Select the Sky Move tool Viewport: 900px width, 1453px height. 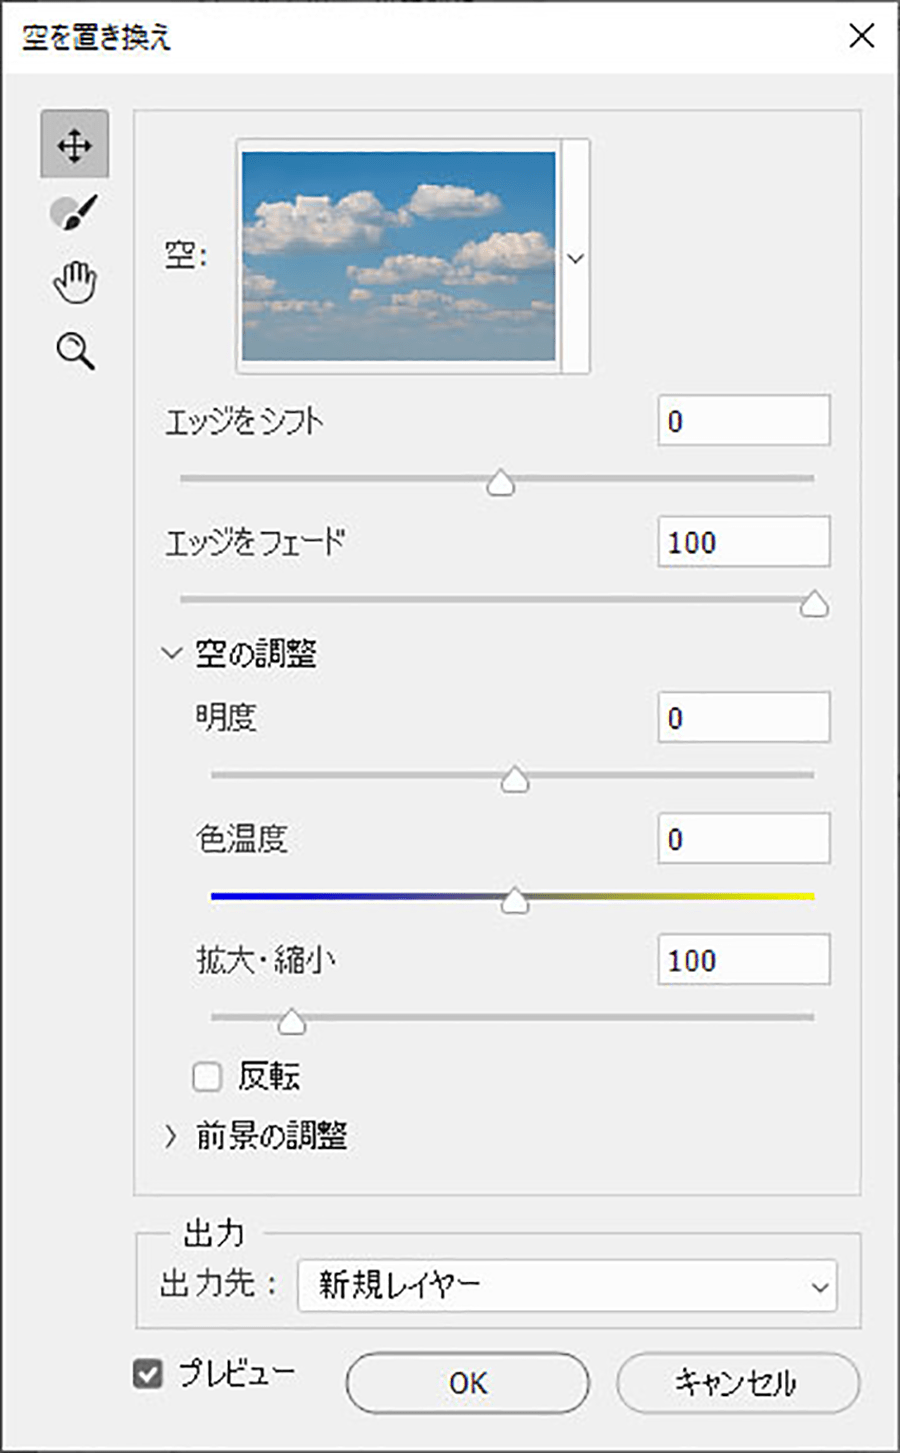tap(75, 145)
